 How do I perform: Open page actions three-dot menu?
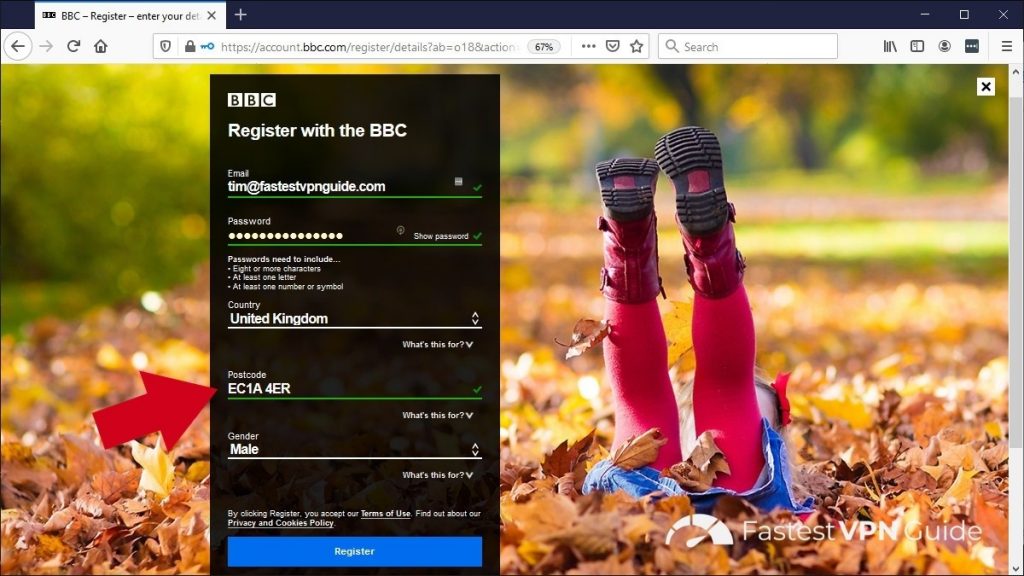click(x=588, y=46)
